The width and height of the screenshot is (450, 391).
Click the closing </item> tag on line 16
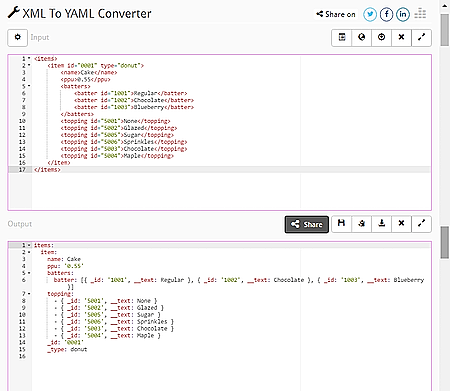click(59, 163)
